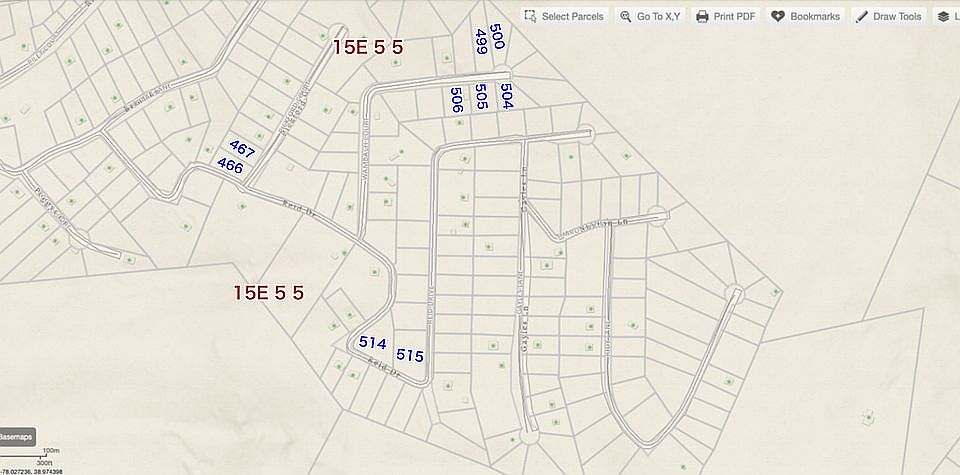Click the Go To X,Y magnifier icon
The image size is (960, 475).
click(625, 17)
